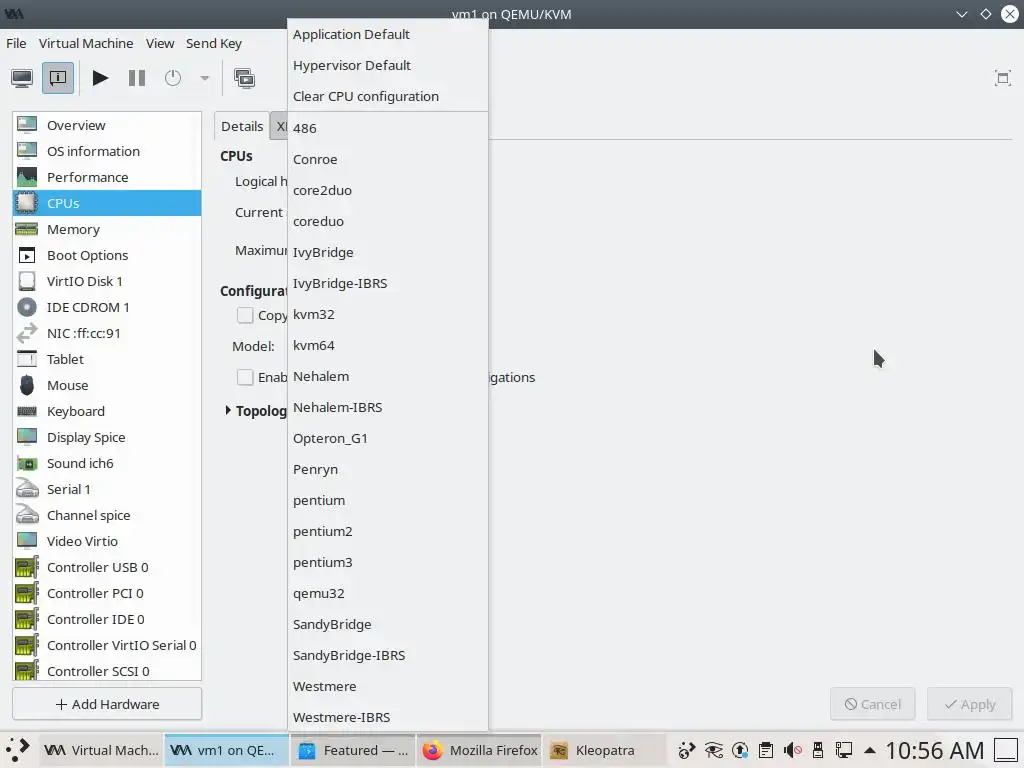1024x768 pixels.
Task: Pick the Penryn CPU model
Action: point(388,470)
